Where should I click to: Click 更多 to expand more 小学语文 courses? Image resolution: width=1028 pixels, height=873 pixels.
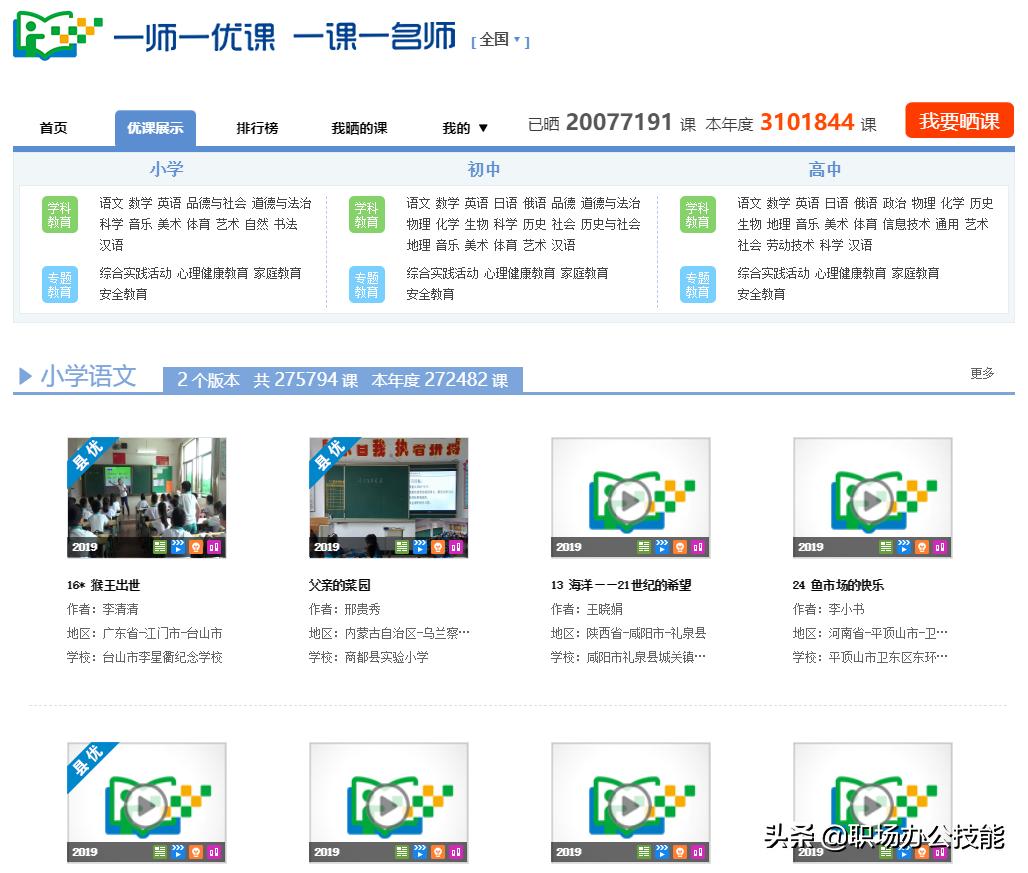pos(981,372)
